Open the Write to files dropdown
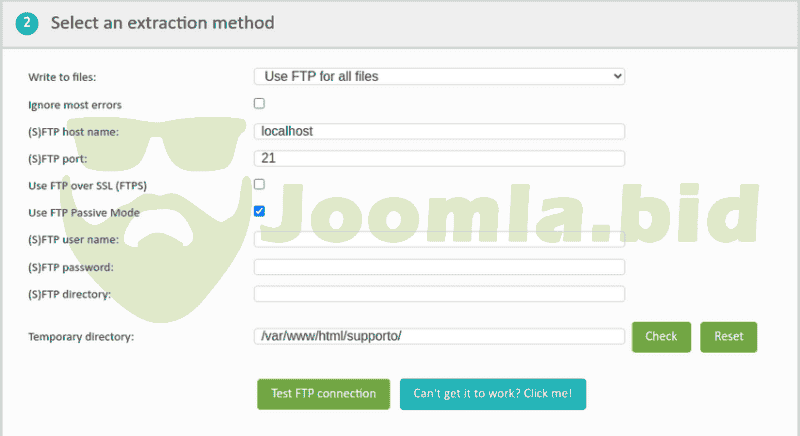 click(439, 76)
